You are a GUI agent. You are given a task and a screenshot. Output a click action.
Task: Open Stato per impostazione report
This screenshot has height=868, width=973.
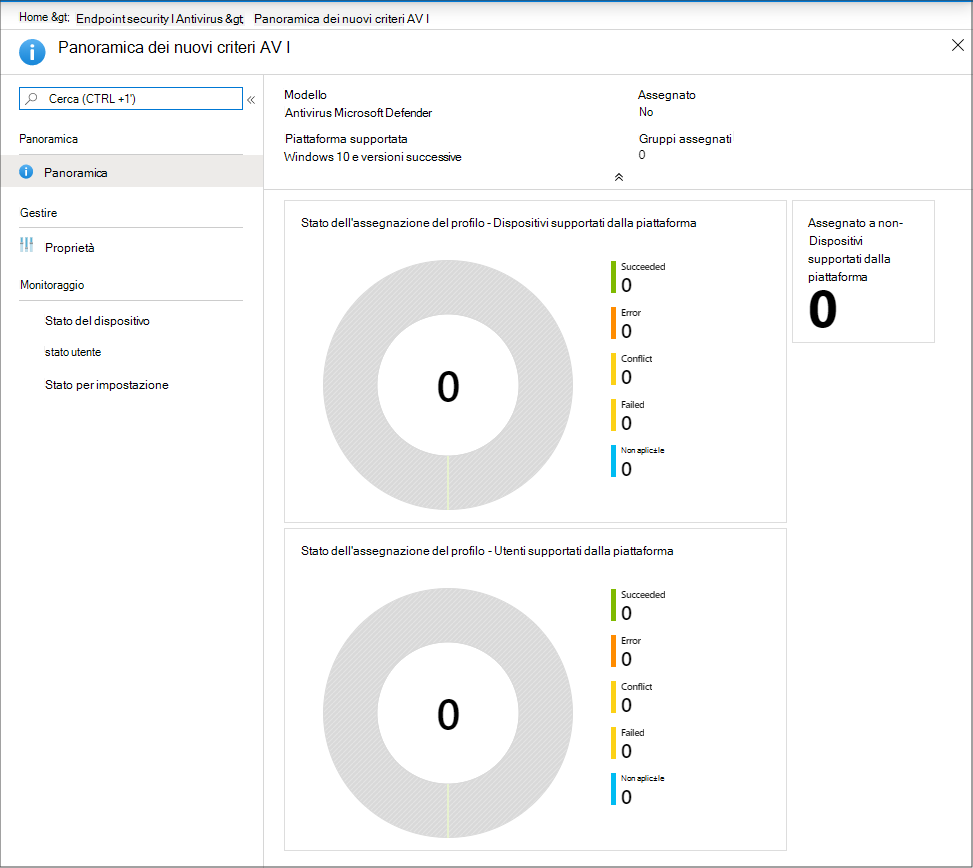(106, 385)
